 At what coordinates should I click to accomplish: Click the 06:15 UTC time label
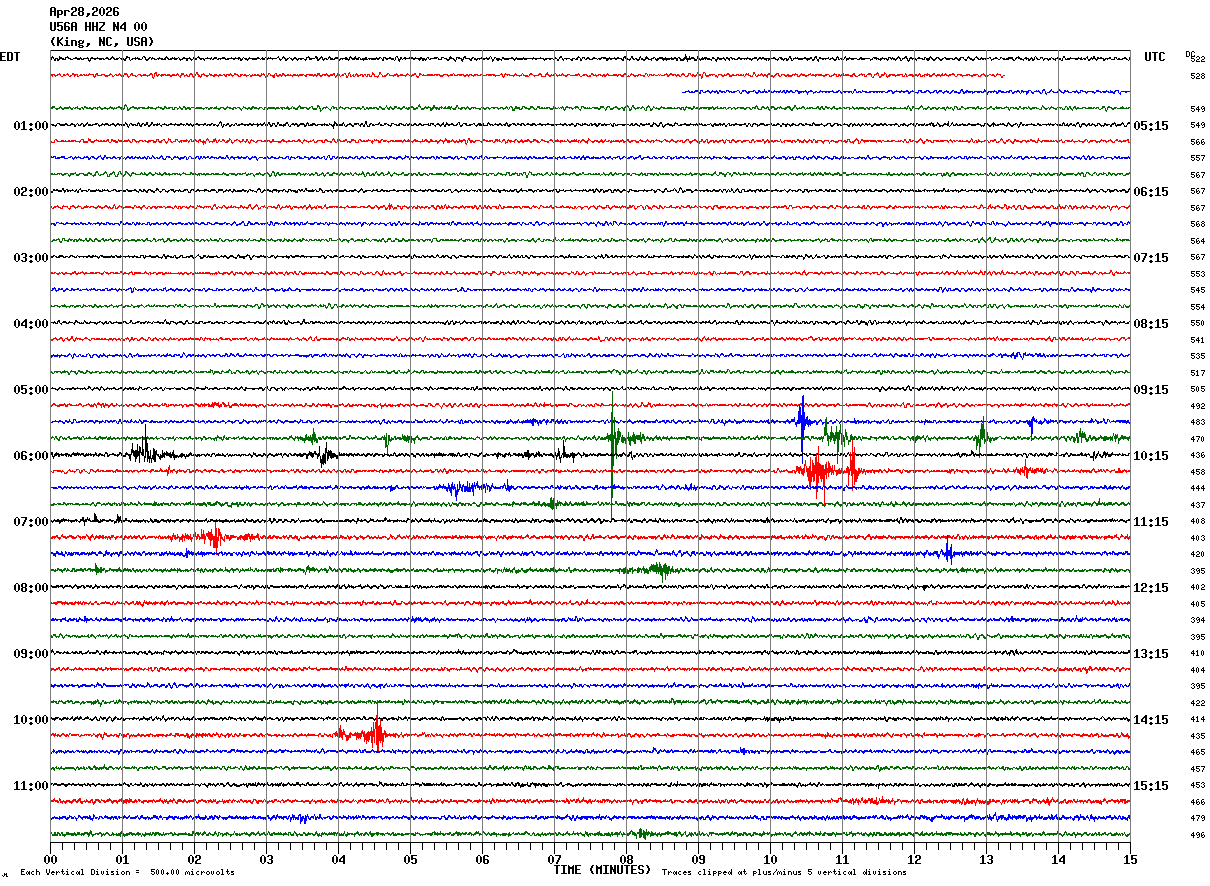tap(1151, 192)
